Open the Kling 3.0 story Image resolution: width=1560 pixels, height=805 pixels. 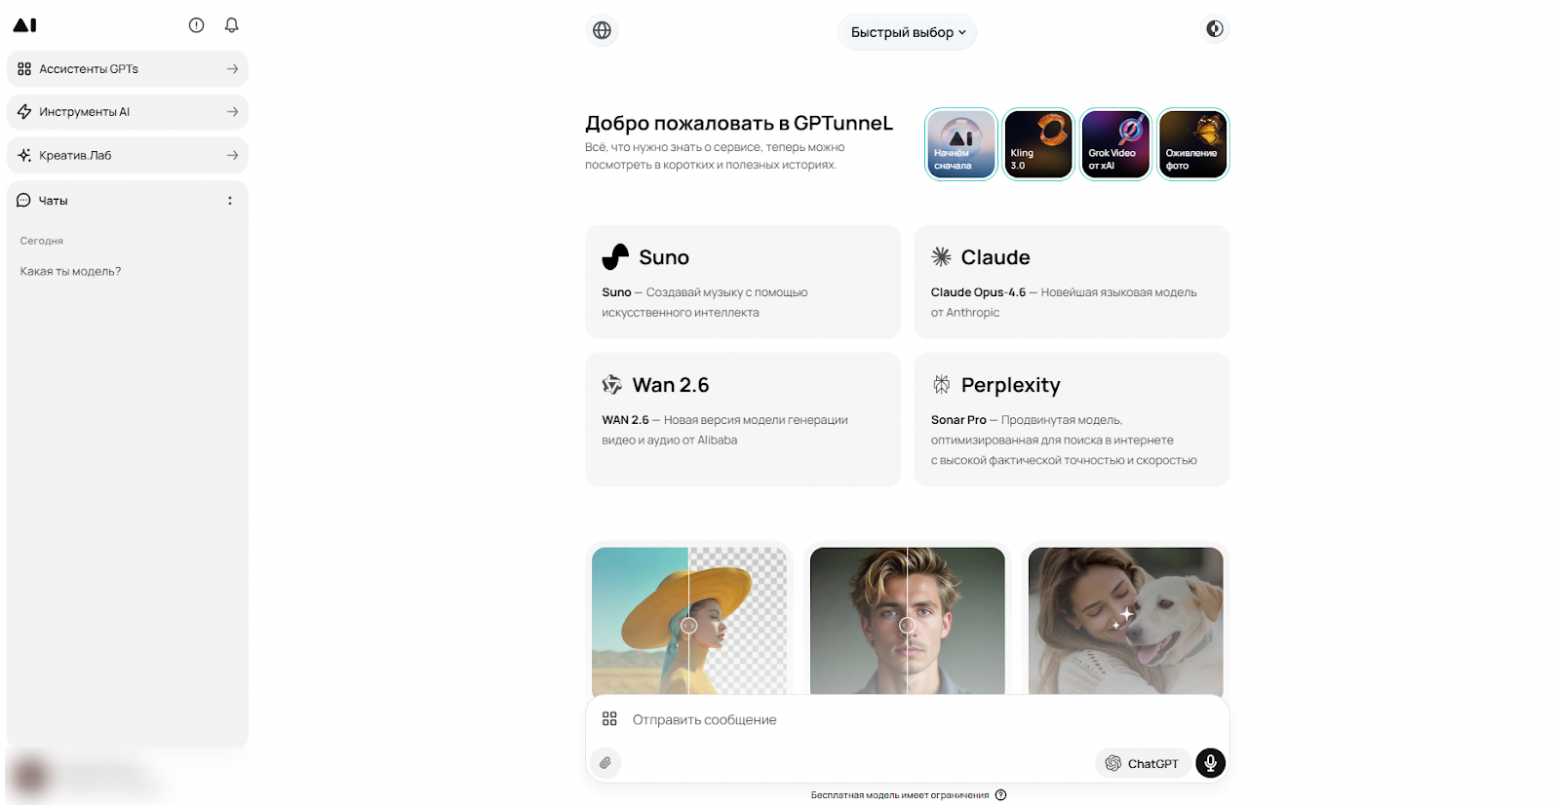[x=1038, y=144]
